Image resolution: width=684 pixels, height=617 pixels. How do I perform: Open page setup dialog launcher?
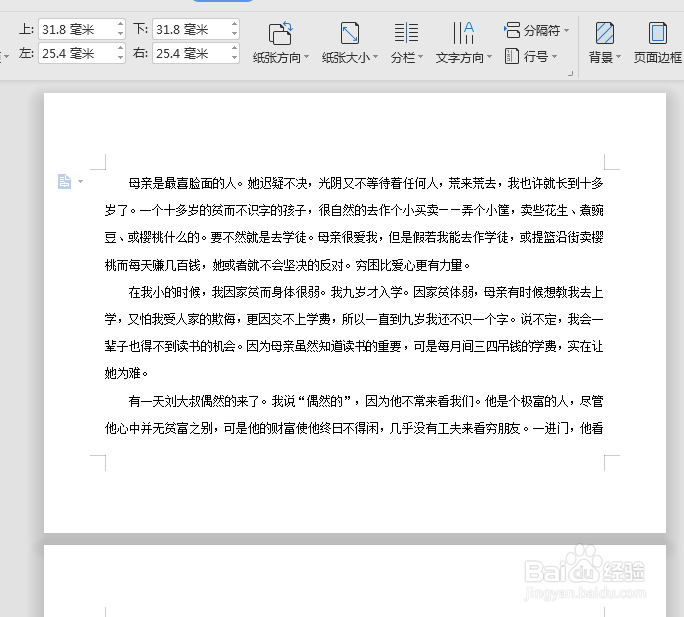click(570, 74)
